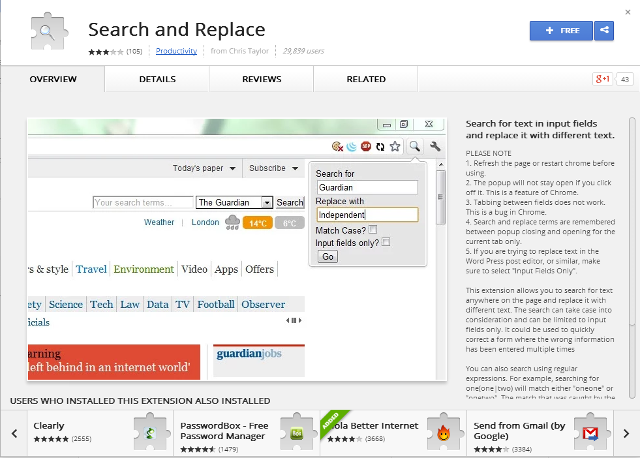Click the 6°C temperature badge

pyautogui.click(x=289, y=223)
